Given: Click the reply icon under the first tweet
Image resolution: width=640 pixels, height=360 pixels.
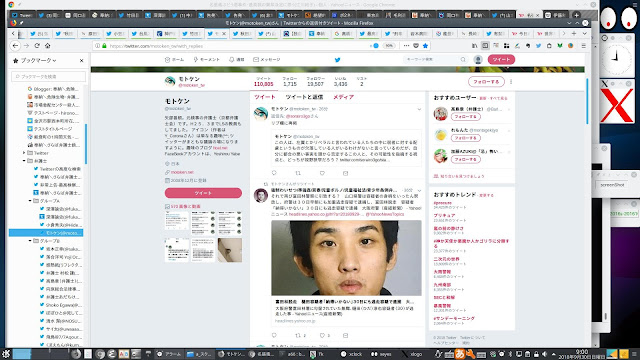Looking at the screenshot, I should 274,173.
